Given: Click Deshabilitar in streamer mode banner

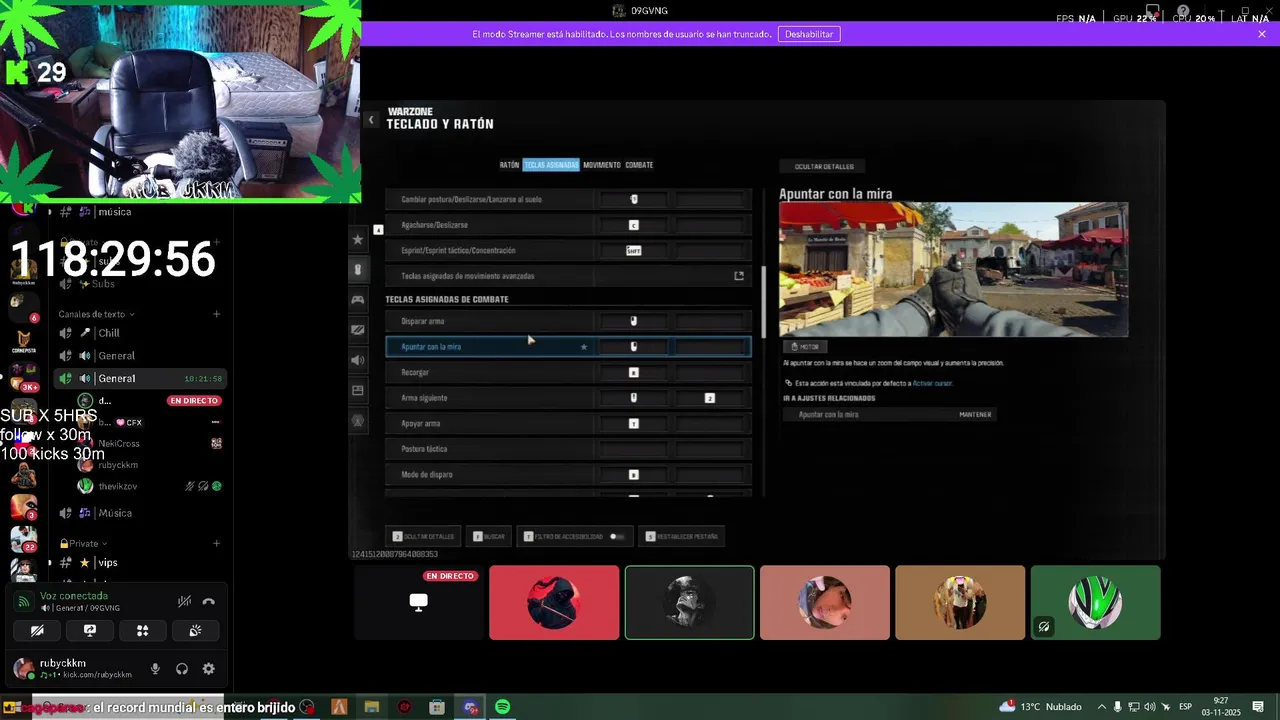Looking at the screenshot, I should click(x=809, y=34).
